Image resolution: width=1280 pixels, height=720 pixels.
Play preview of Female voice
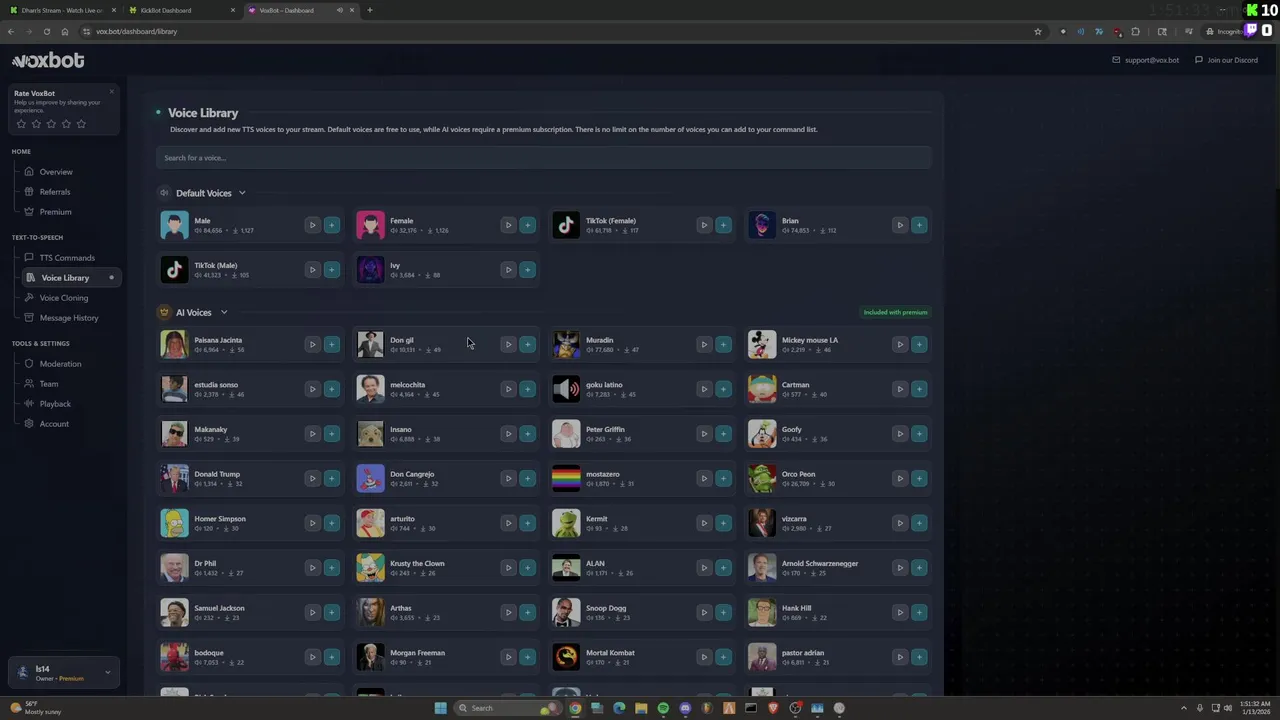coord(508,225)
